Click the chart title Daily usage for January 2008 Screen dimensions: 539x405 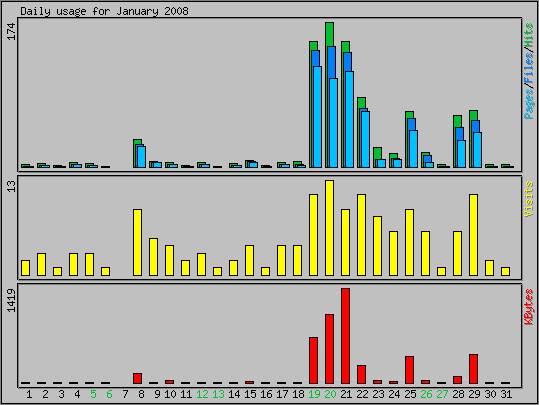tap(104, 11)
